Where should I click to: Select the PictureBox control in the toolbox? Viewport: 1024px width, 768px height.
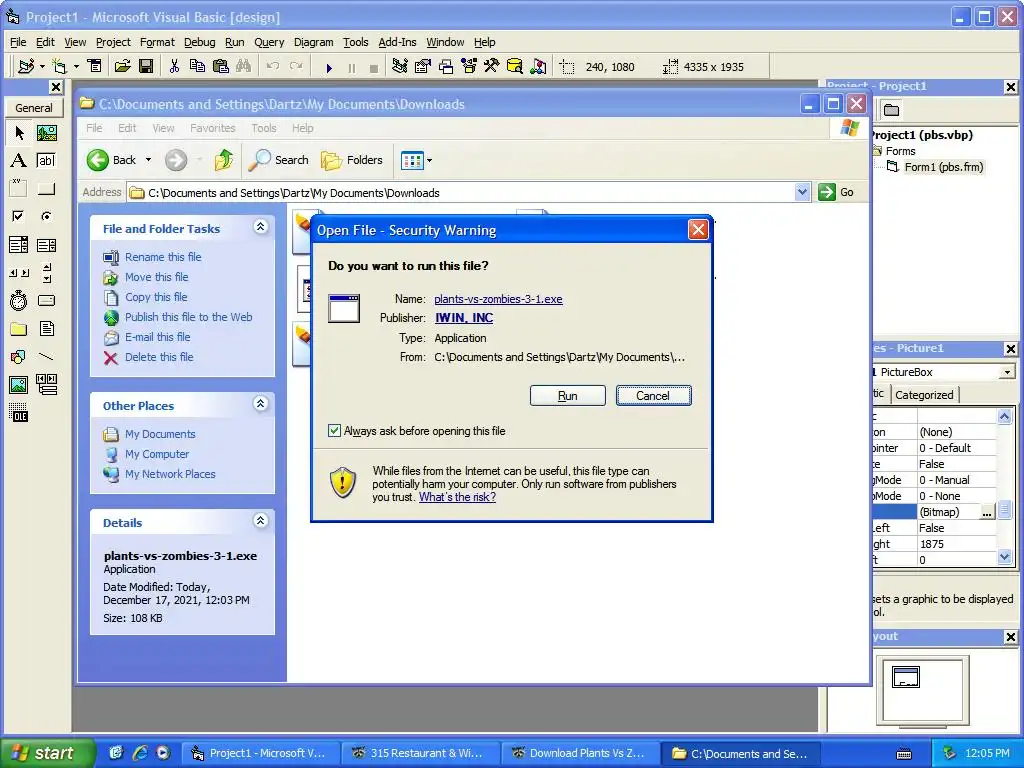coord(46,133)
